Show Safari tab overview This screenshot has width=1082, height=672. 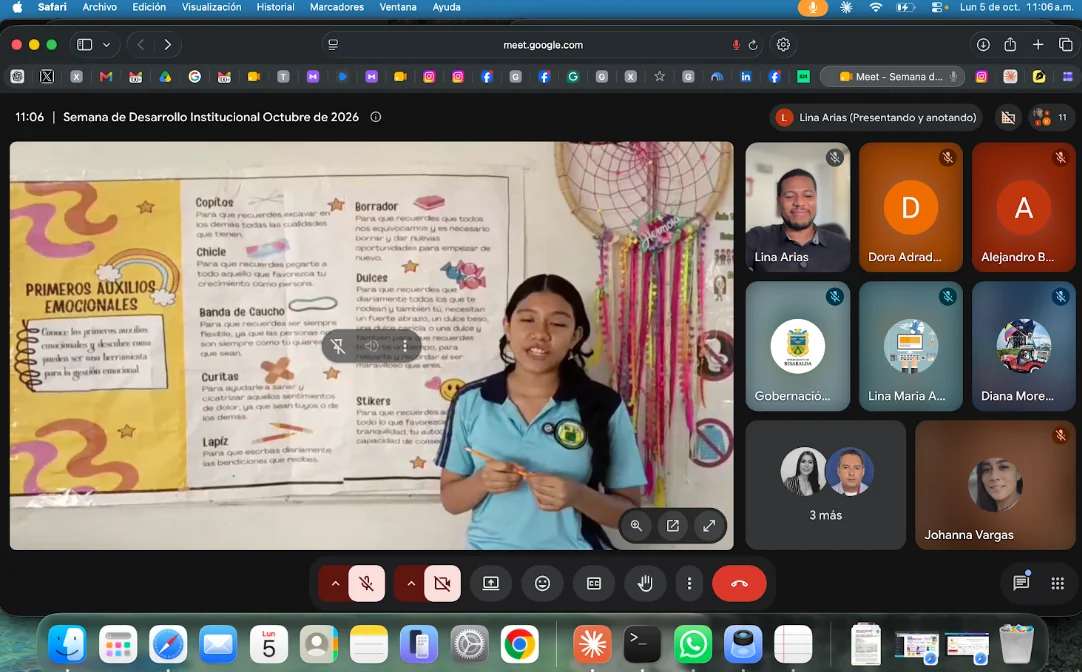(x=1065, y=45)
